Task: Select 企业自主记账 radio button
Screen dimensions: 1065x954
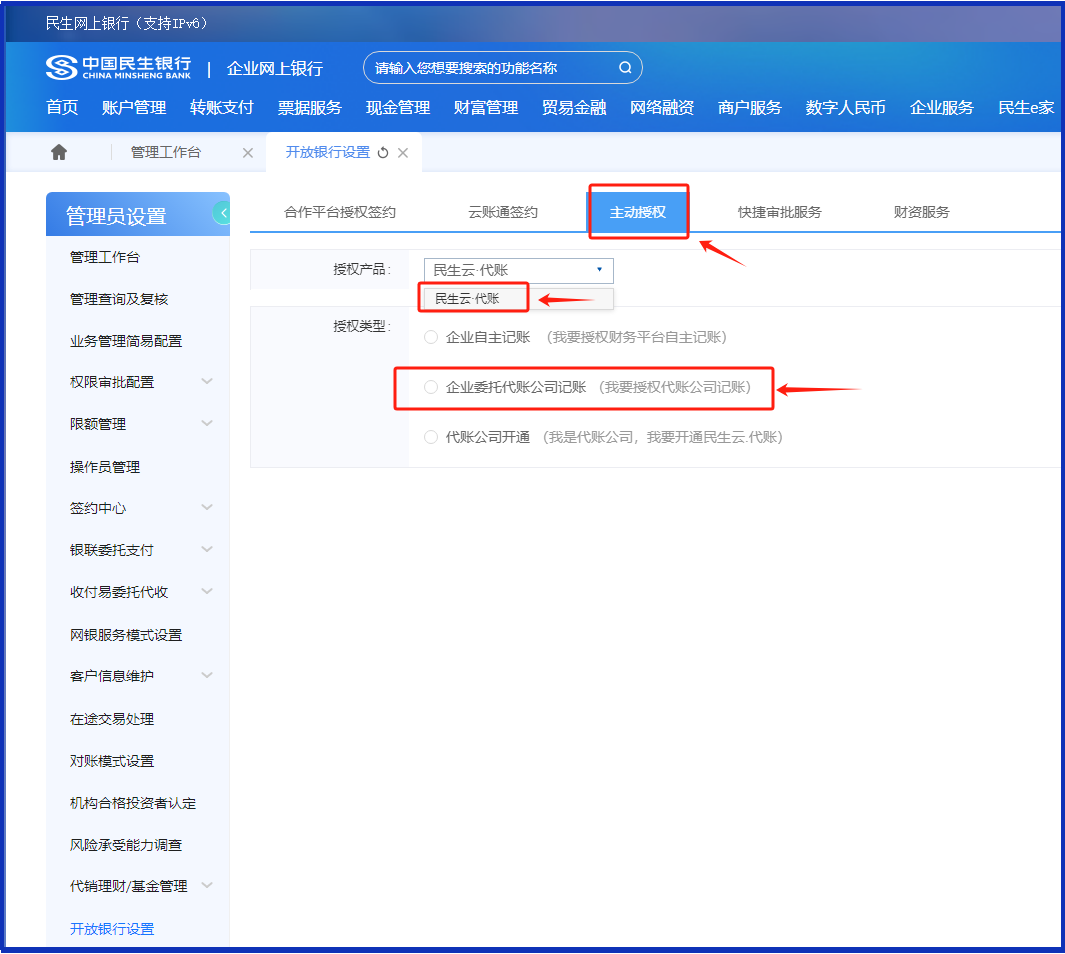Action: [x=431, y=337]
